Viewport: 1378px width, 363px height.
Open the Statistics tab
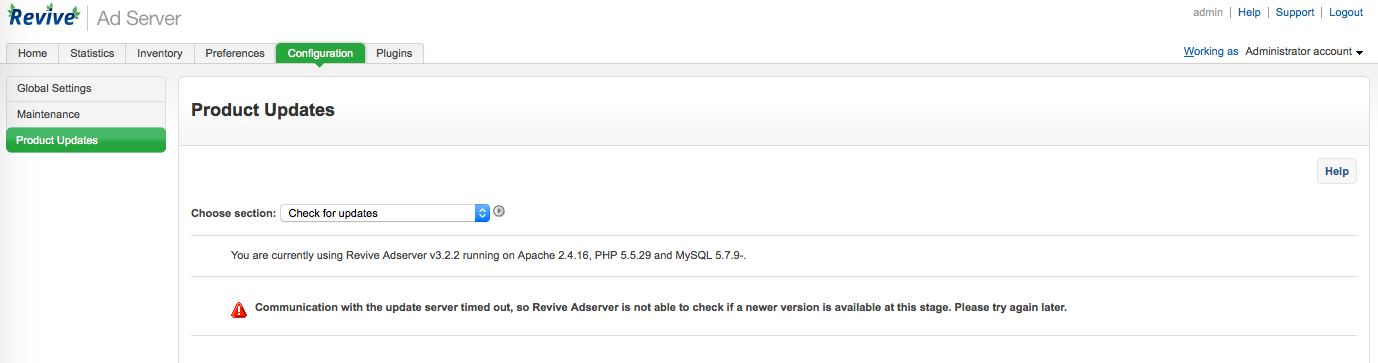92,53
